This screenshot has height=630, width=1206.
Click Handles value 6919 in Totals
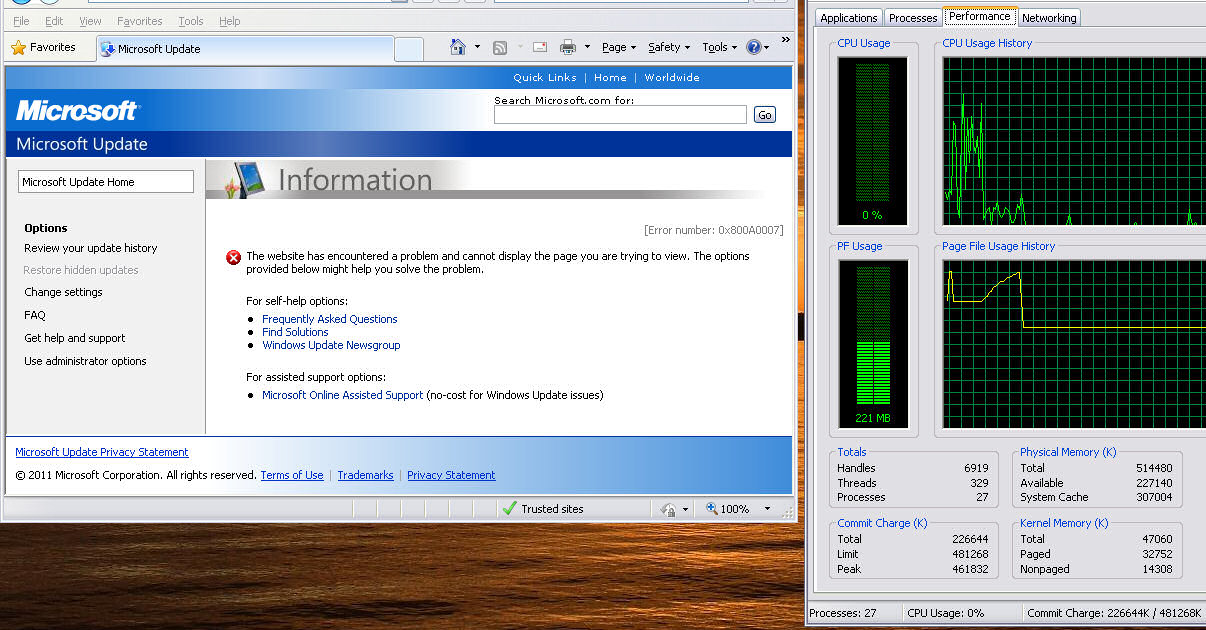976,468
